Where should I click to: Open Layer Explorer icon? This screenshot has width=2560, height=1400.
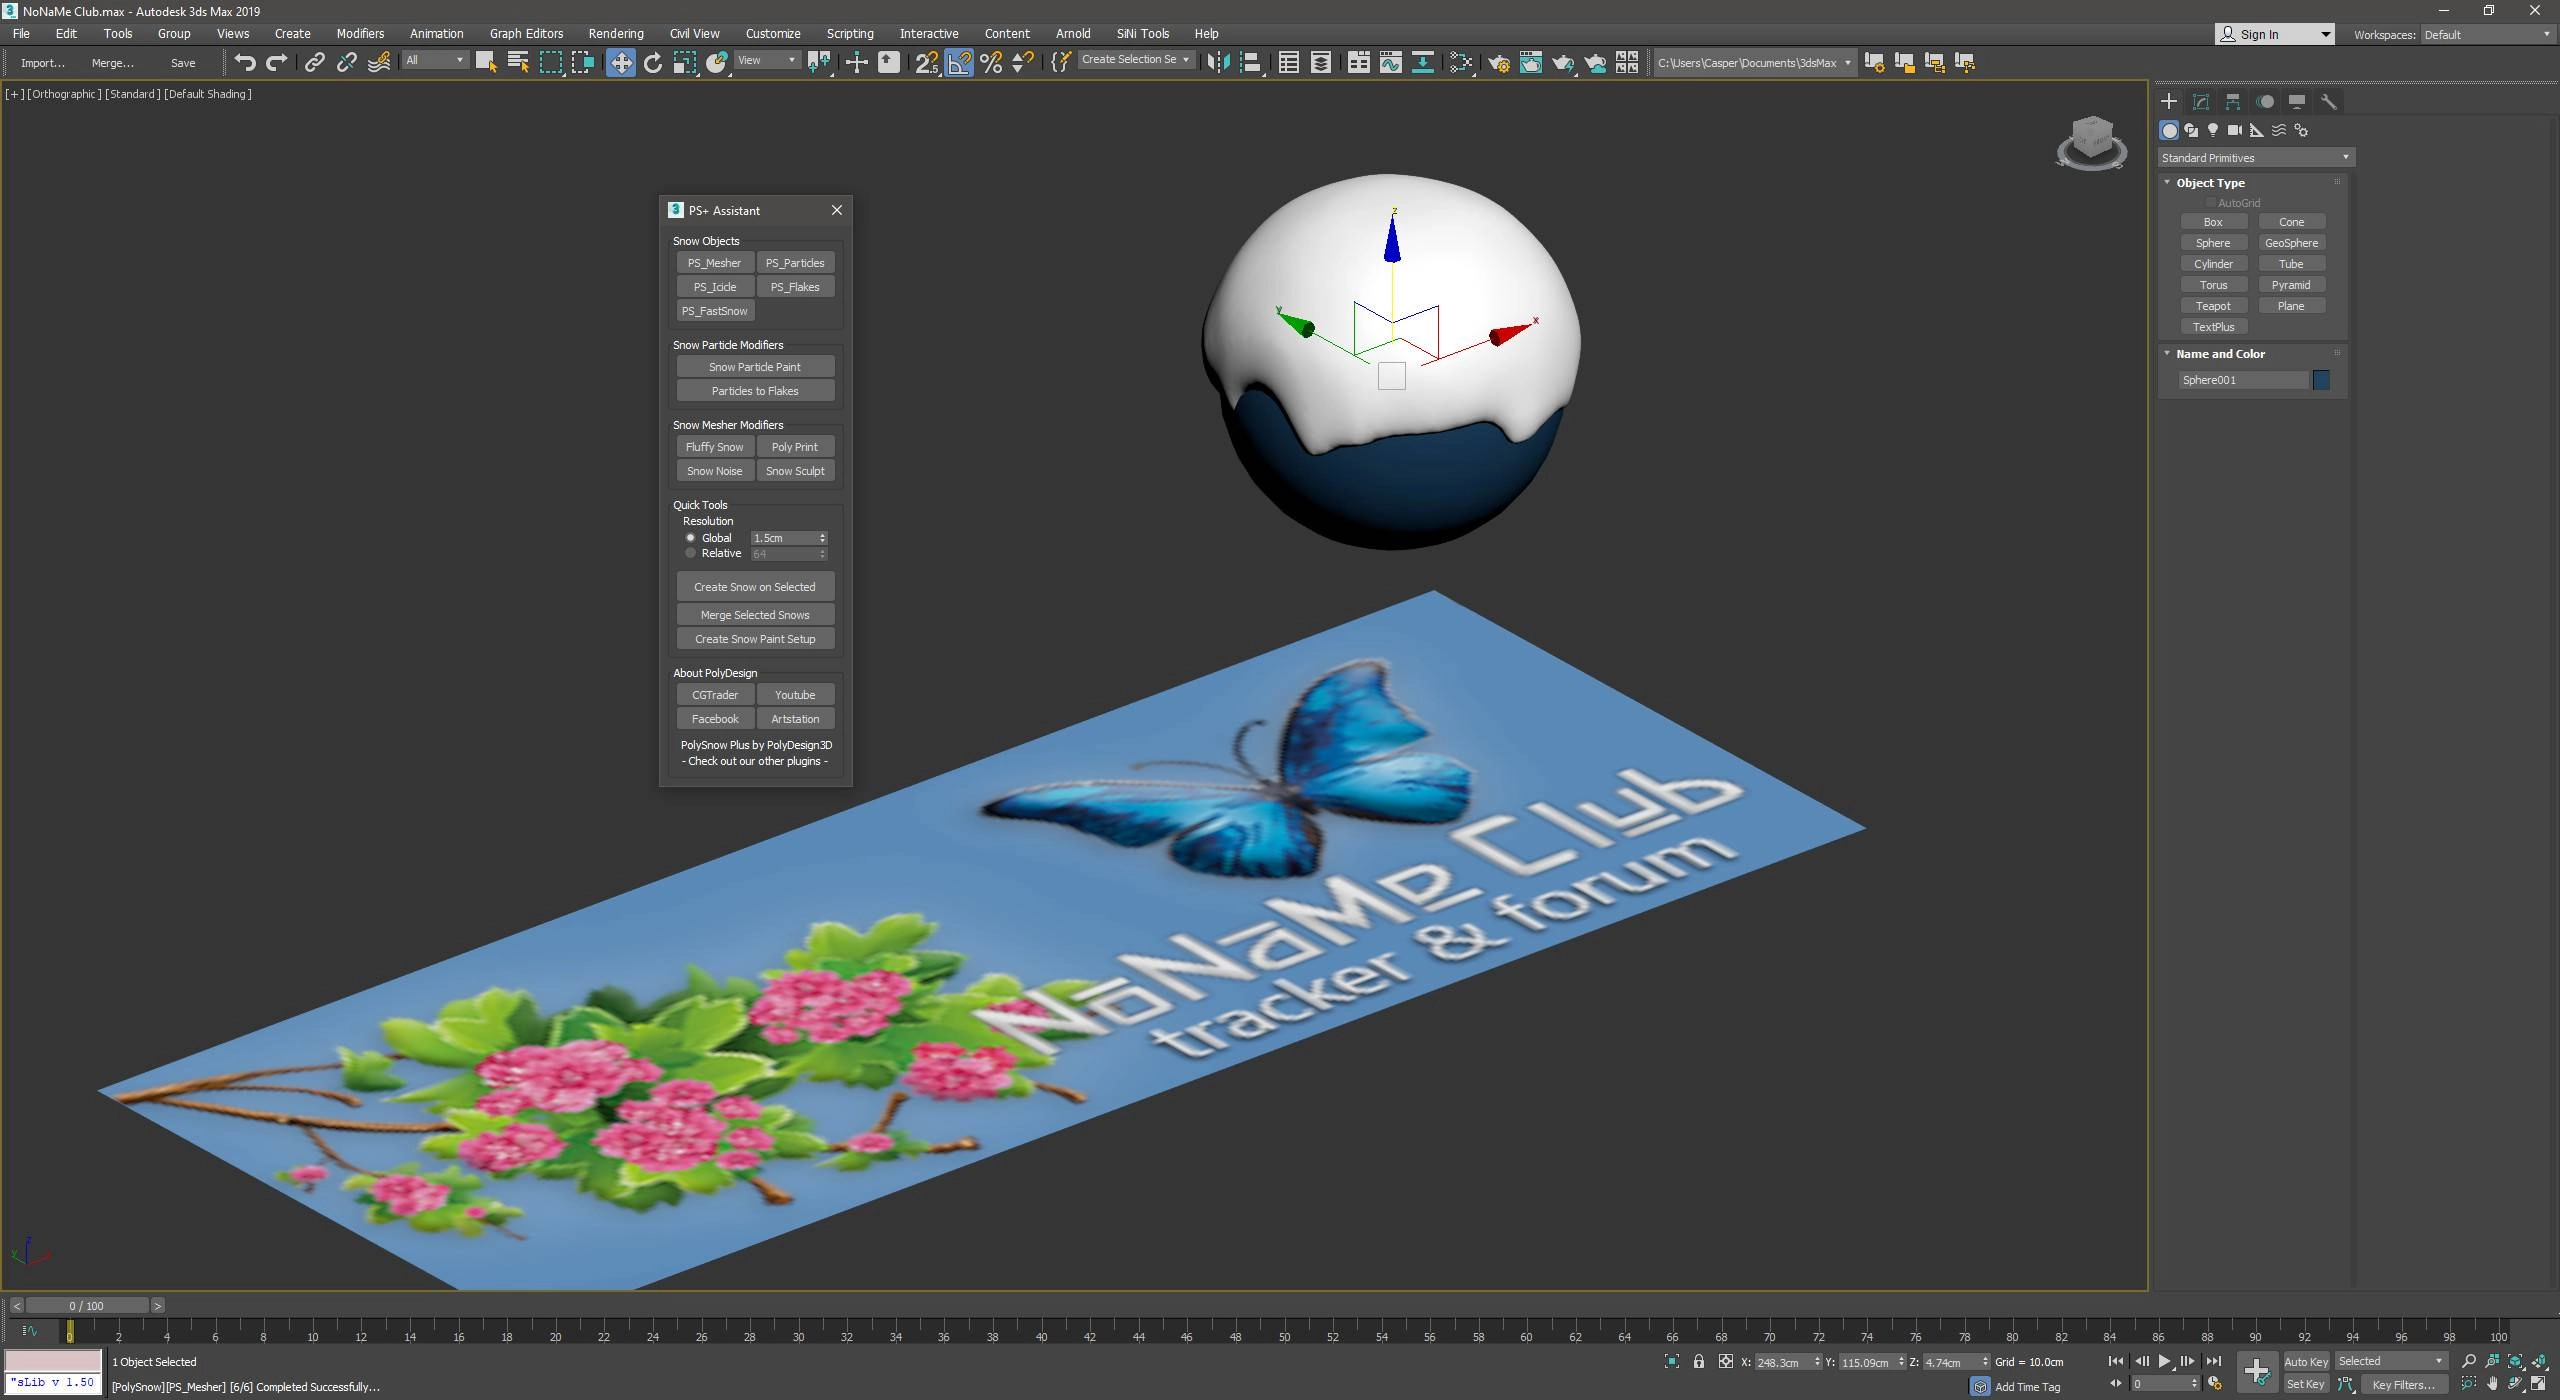point(1320,62)
